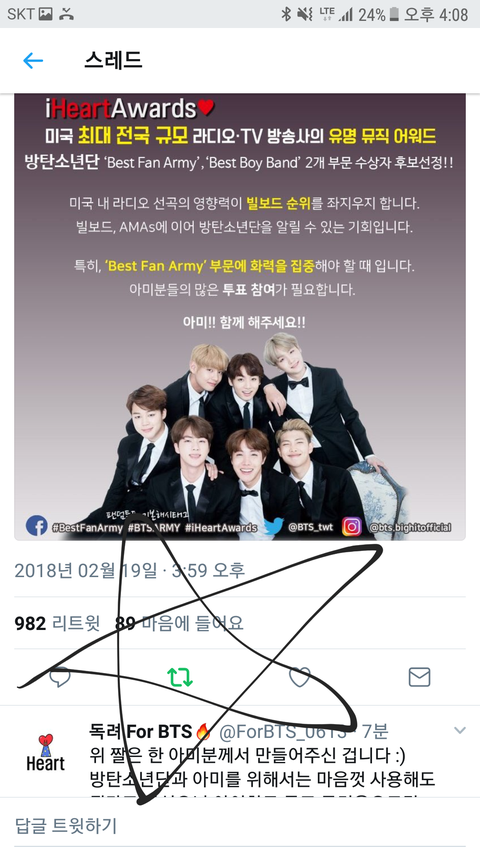Image resolution: width=480 pixels, height=853 pixels.
Task: Expand the reply tweet chevron menu
Action: pos(460,731)
